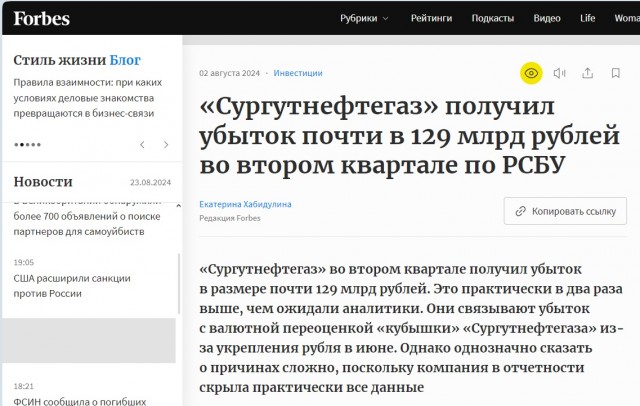Screen dimensions: 640x406
Task: Toggle the yellow eye reading-mode icon
Action: pos(531,73)
